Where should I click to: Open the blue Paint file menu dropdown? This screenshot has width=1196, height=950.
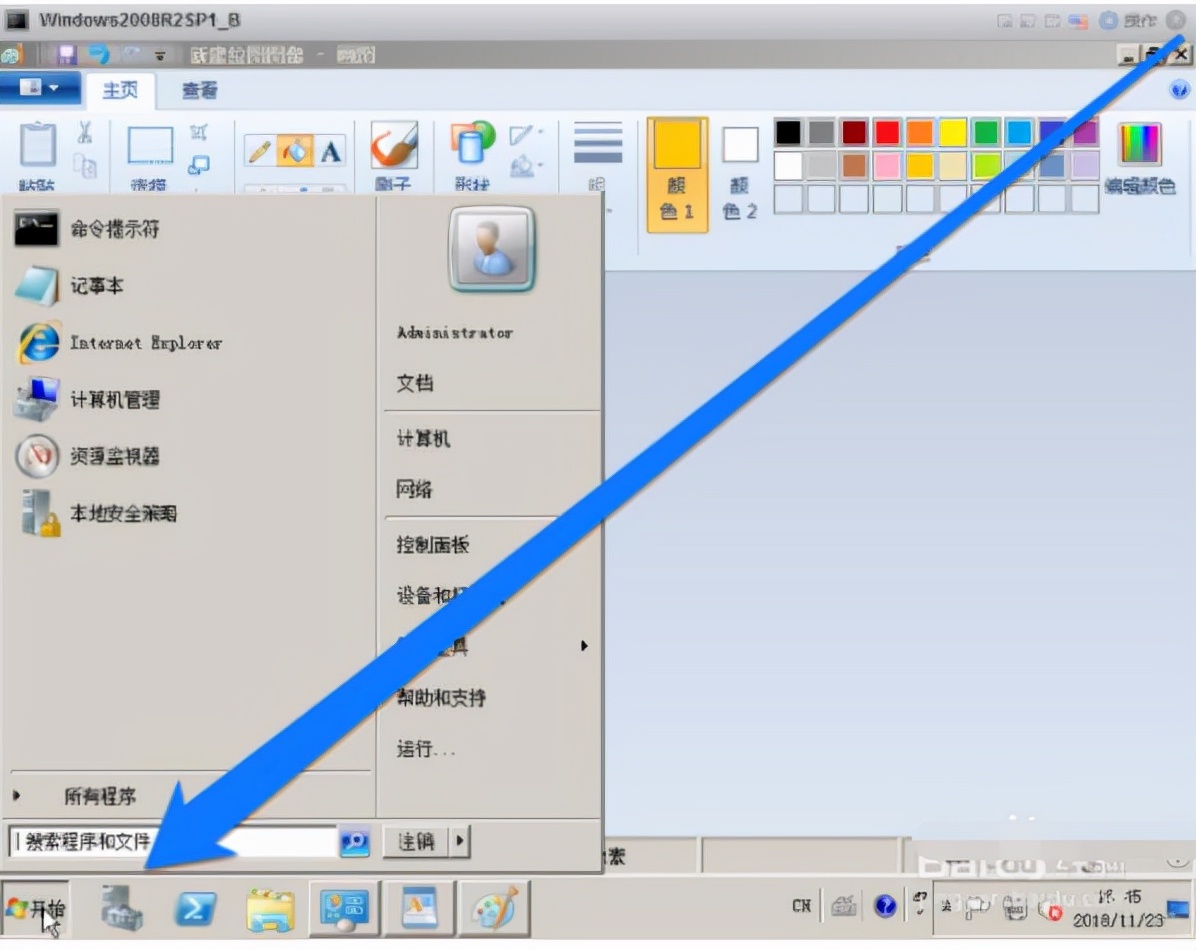(39, 89)
